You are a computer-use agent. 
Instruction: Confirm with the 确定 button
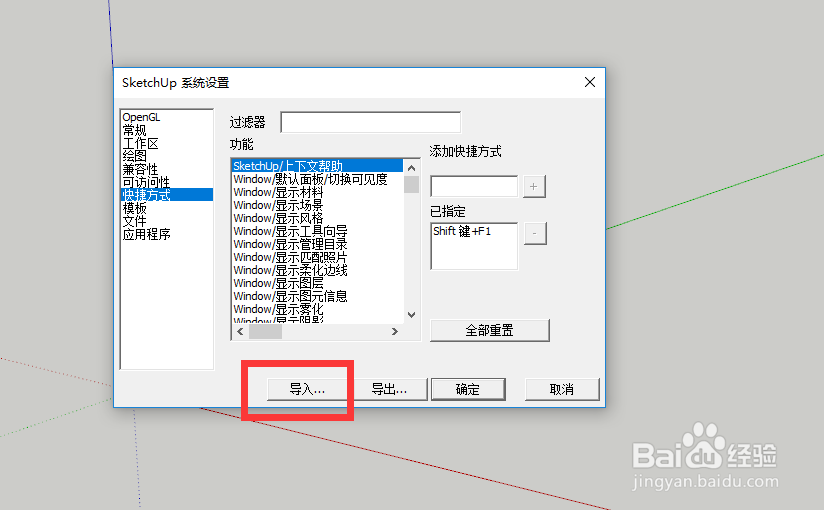pos(468,390)
